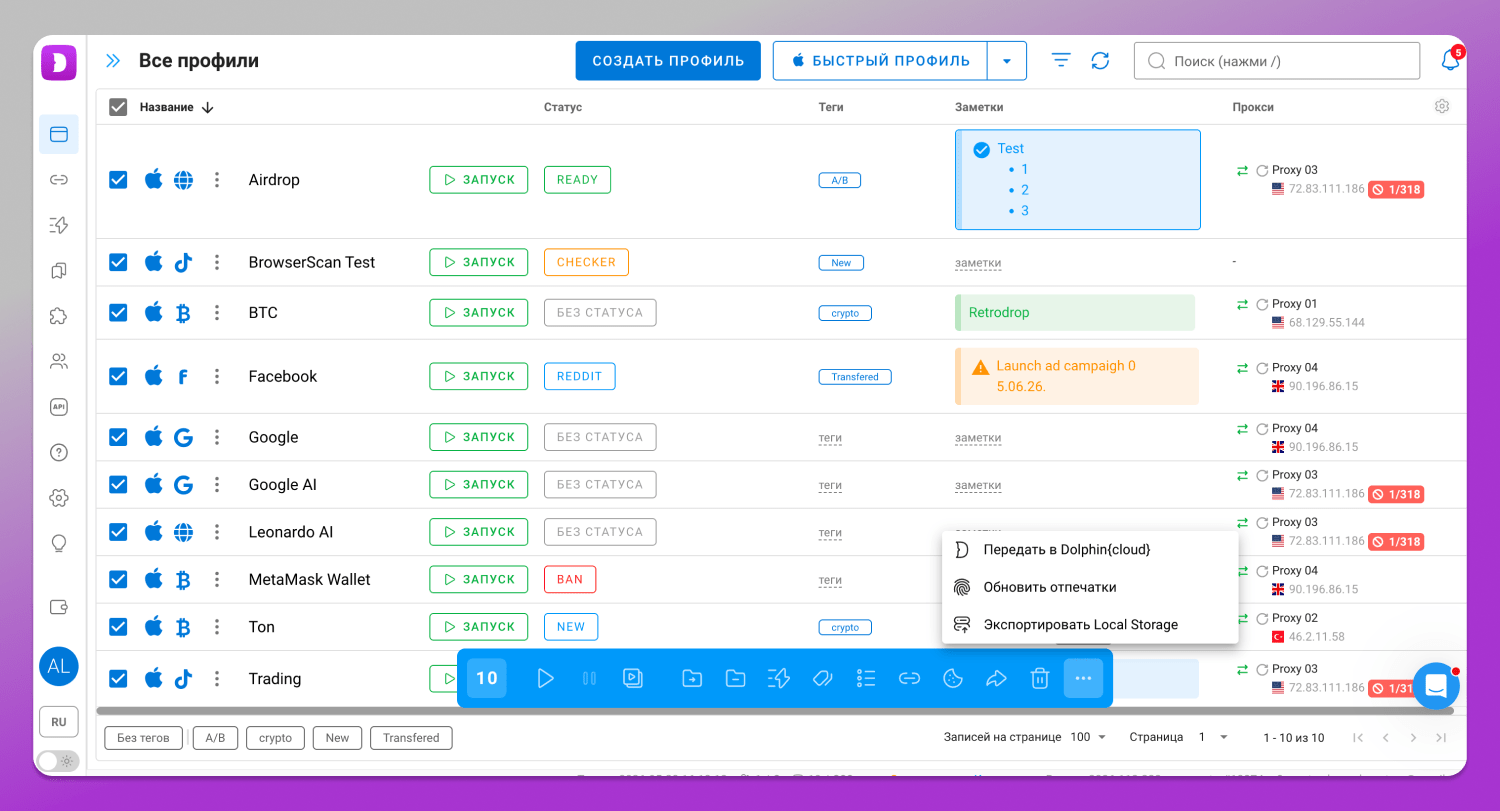Open the notifications bell
Screen dimensions: 1500x811
coord(1450,61)
